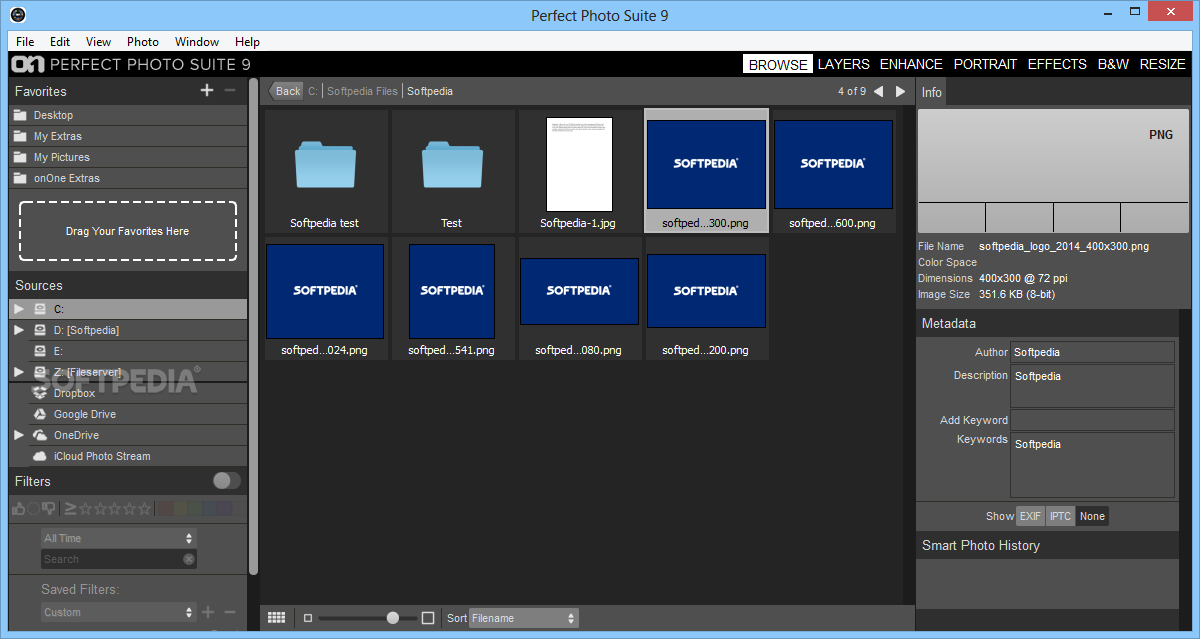Open the Sort Filename dropdown

[x=524, y=618]
